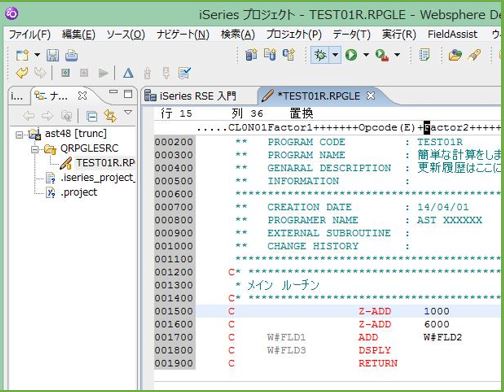The width and height of the screenshot is (504, 392).
Task: Click the grayed forward arrow icon
Action: [40, 73]
